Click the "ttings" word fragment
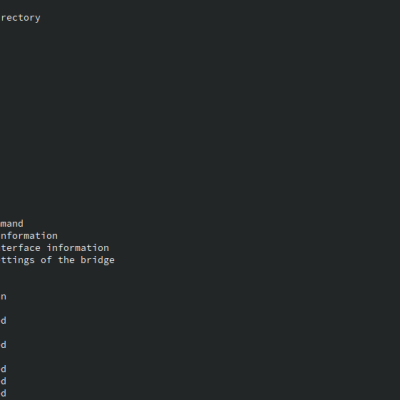Screen dimensions: 400x400 point(18,260)
